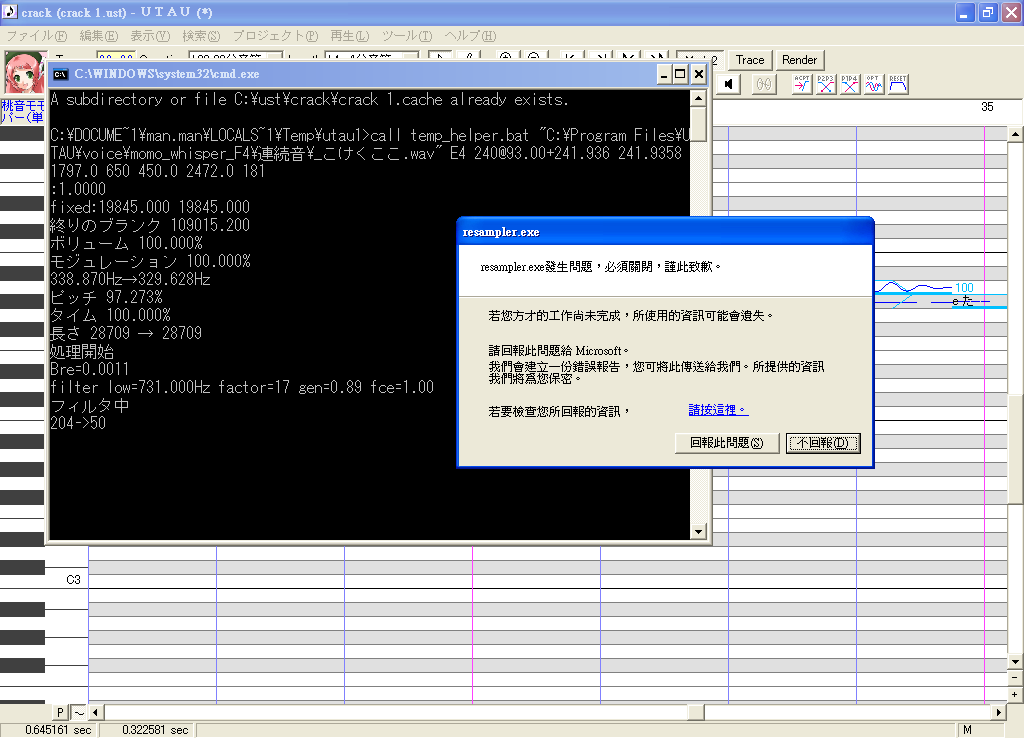
Task: Click the Render button
Action: pyautogui.click(x=799, y=60)
